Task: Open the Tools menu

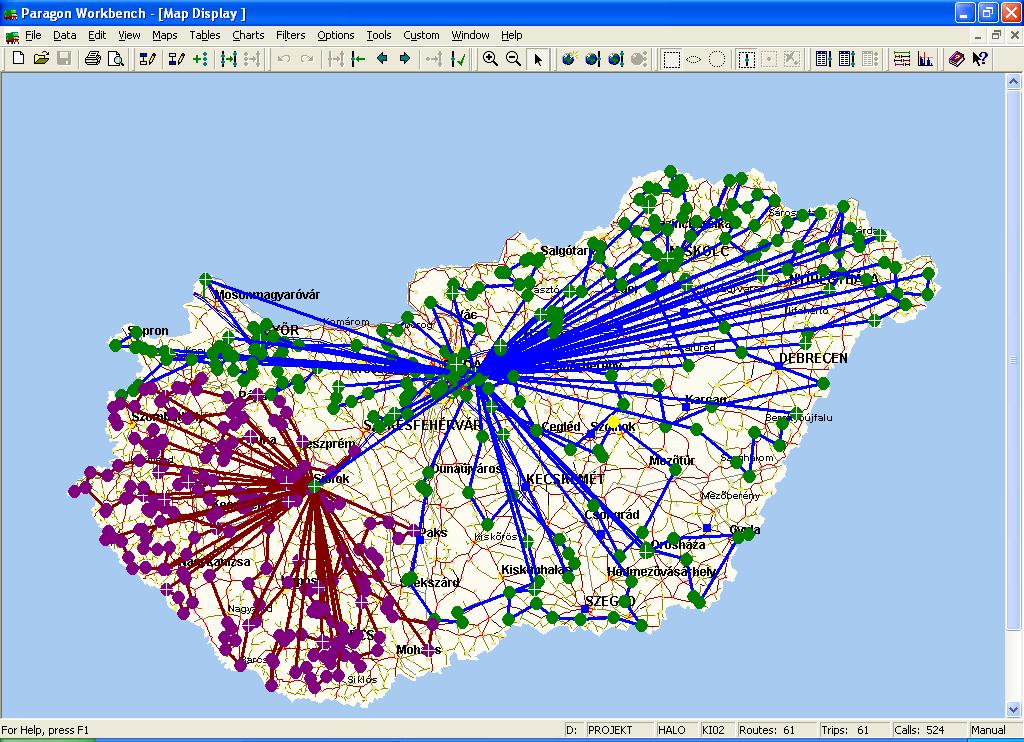Action: click(x=379, y=35)
